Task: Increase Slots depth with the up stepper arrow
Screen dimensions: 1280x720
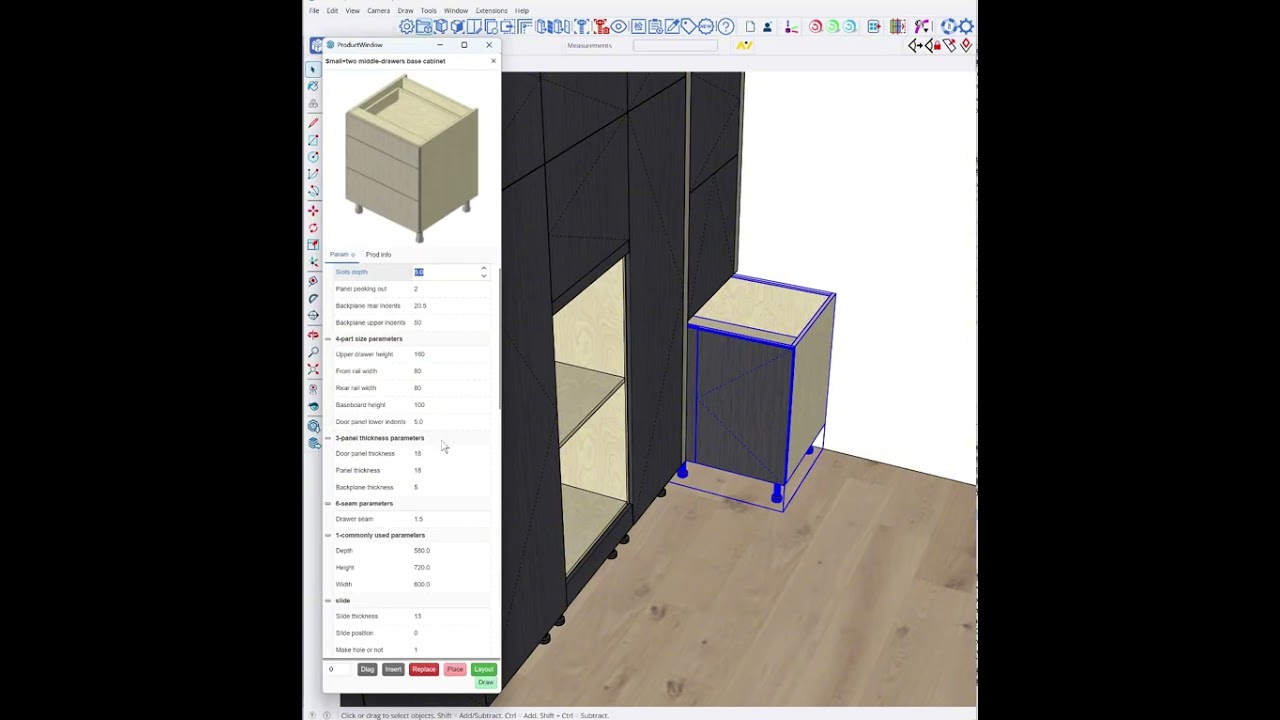Action: (x=484, y=268)
